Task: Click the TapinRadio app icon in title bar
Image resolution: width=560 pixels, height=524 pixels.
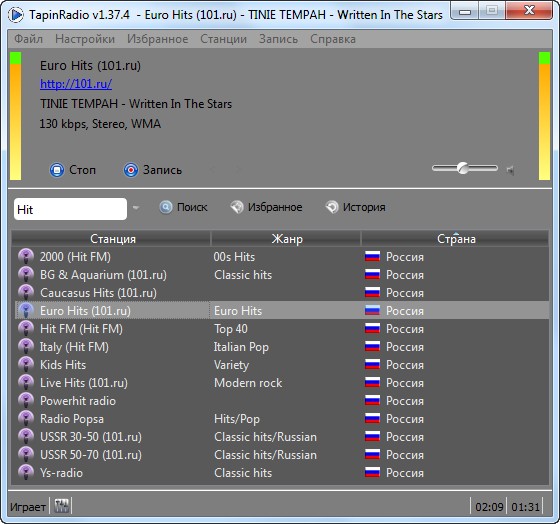Action: (x=15, y=15)
